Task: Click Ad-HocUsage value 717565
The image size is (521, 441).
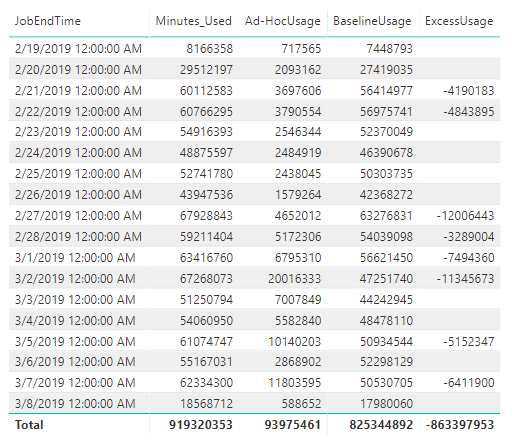Action: coord(301,49)
